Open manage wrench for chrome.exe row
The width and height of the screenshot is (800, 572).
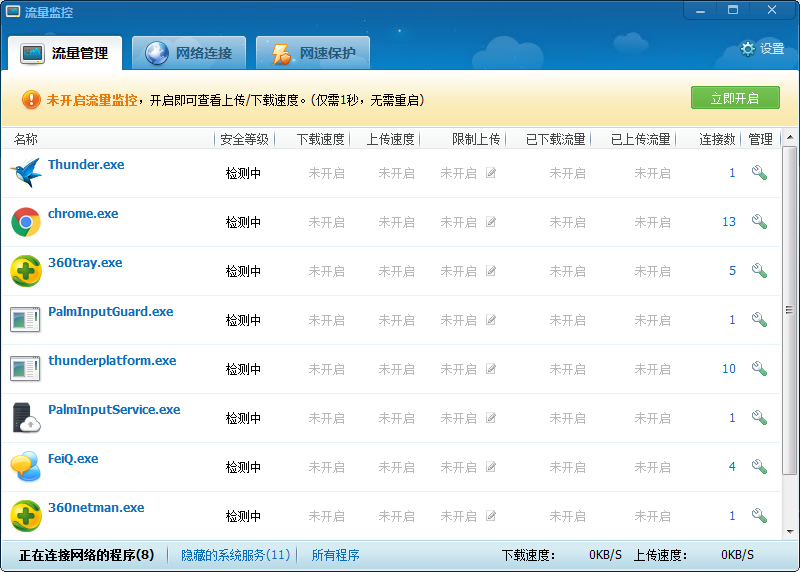tap(759, 222)
